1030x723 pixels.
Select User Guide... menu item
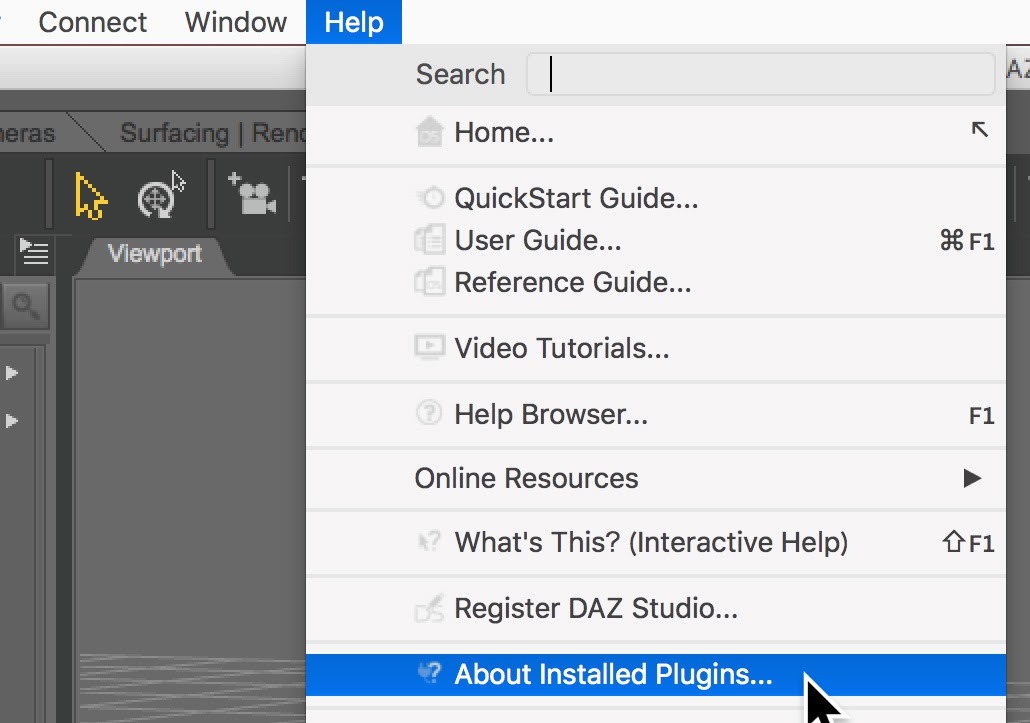[538, 240]
